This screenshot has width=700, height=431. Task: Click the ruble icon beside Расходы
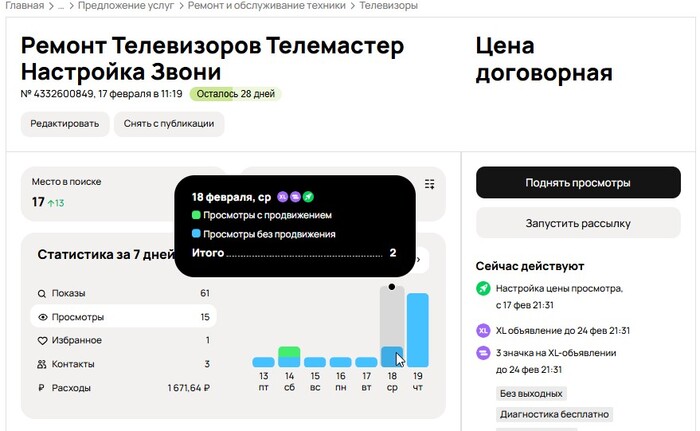[41, 388]
